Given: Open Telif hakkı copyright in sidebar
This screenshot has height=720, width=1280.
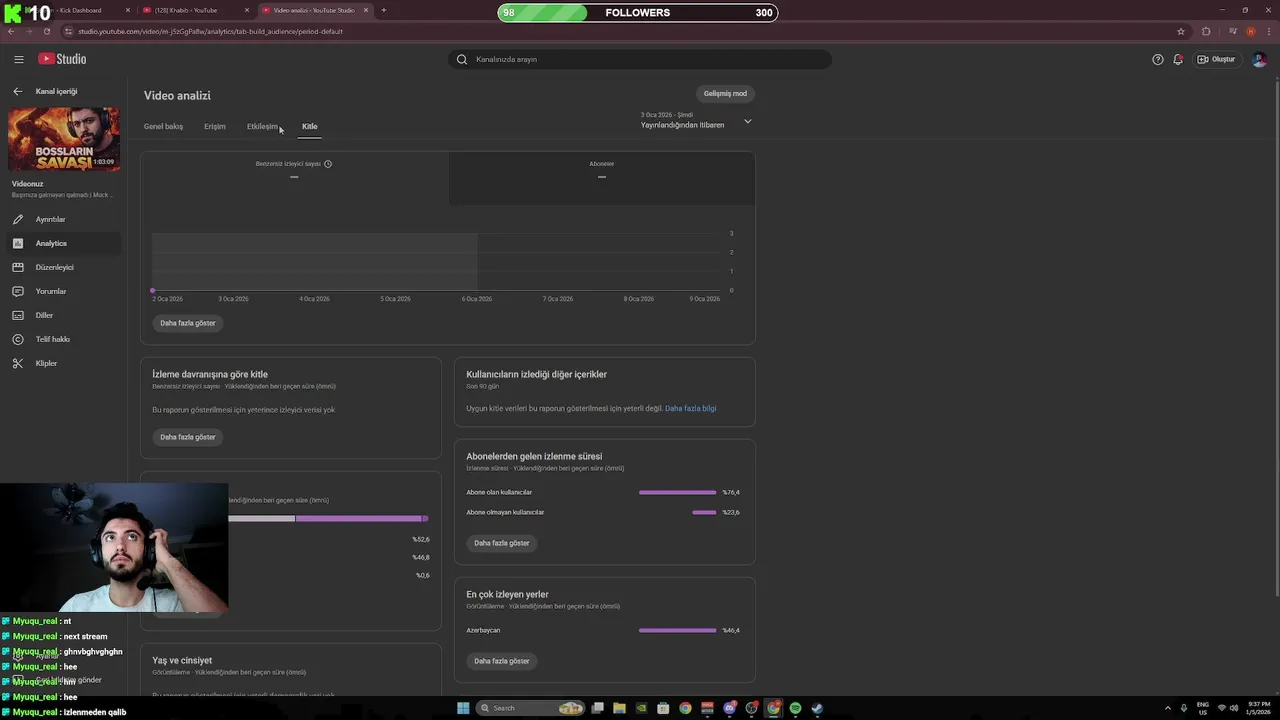Looking at the screenshot, I should click(x=62, y=339).
